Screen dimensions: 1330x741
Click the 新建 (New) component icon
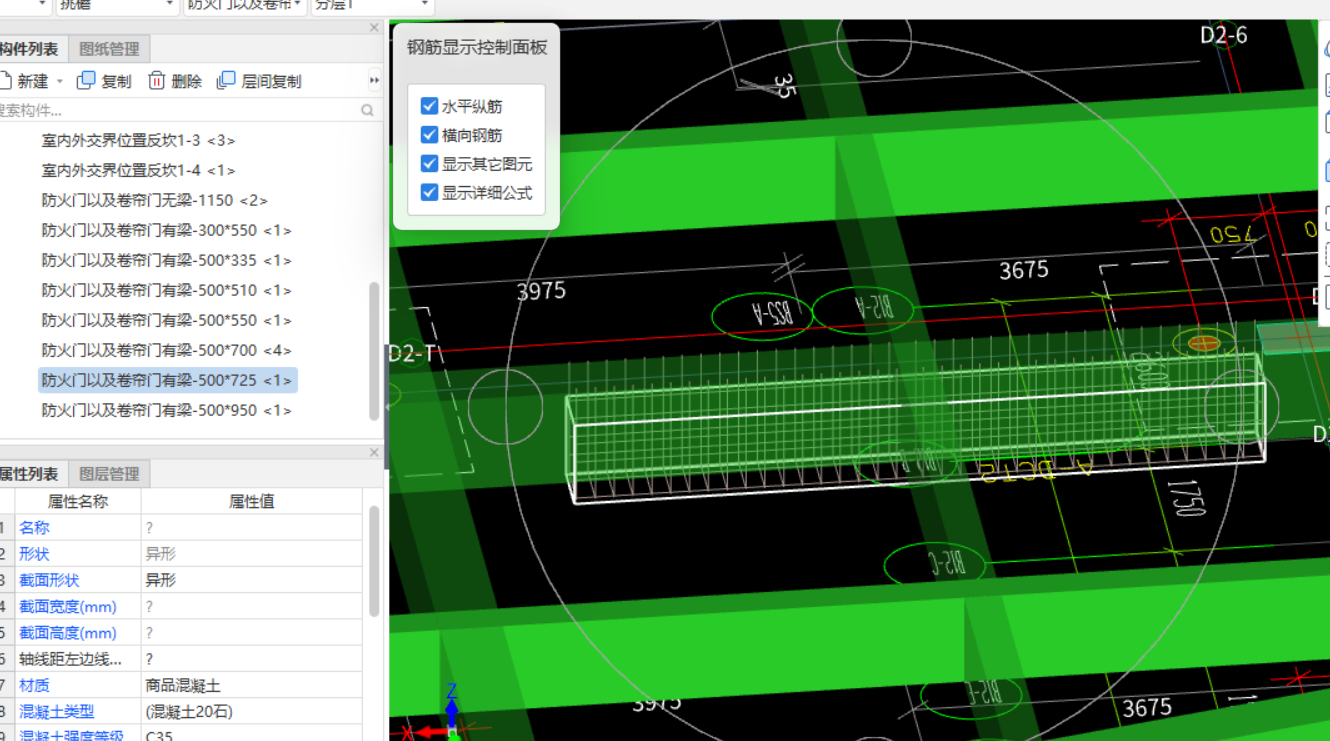pos(4,81)
